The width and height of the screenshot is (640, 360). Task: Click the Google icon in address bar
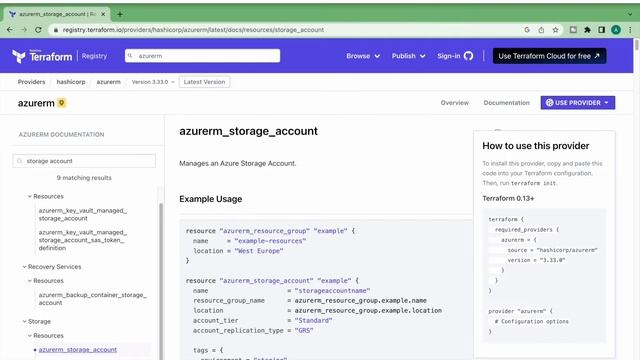(x=527, y=30)
